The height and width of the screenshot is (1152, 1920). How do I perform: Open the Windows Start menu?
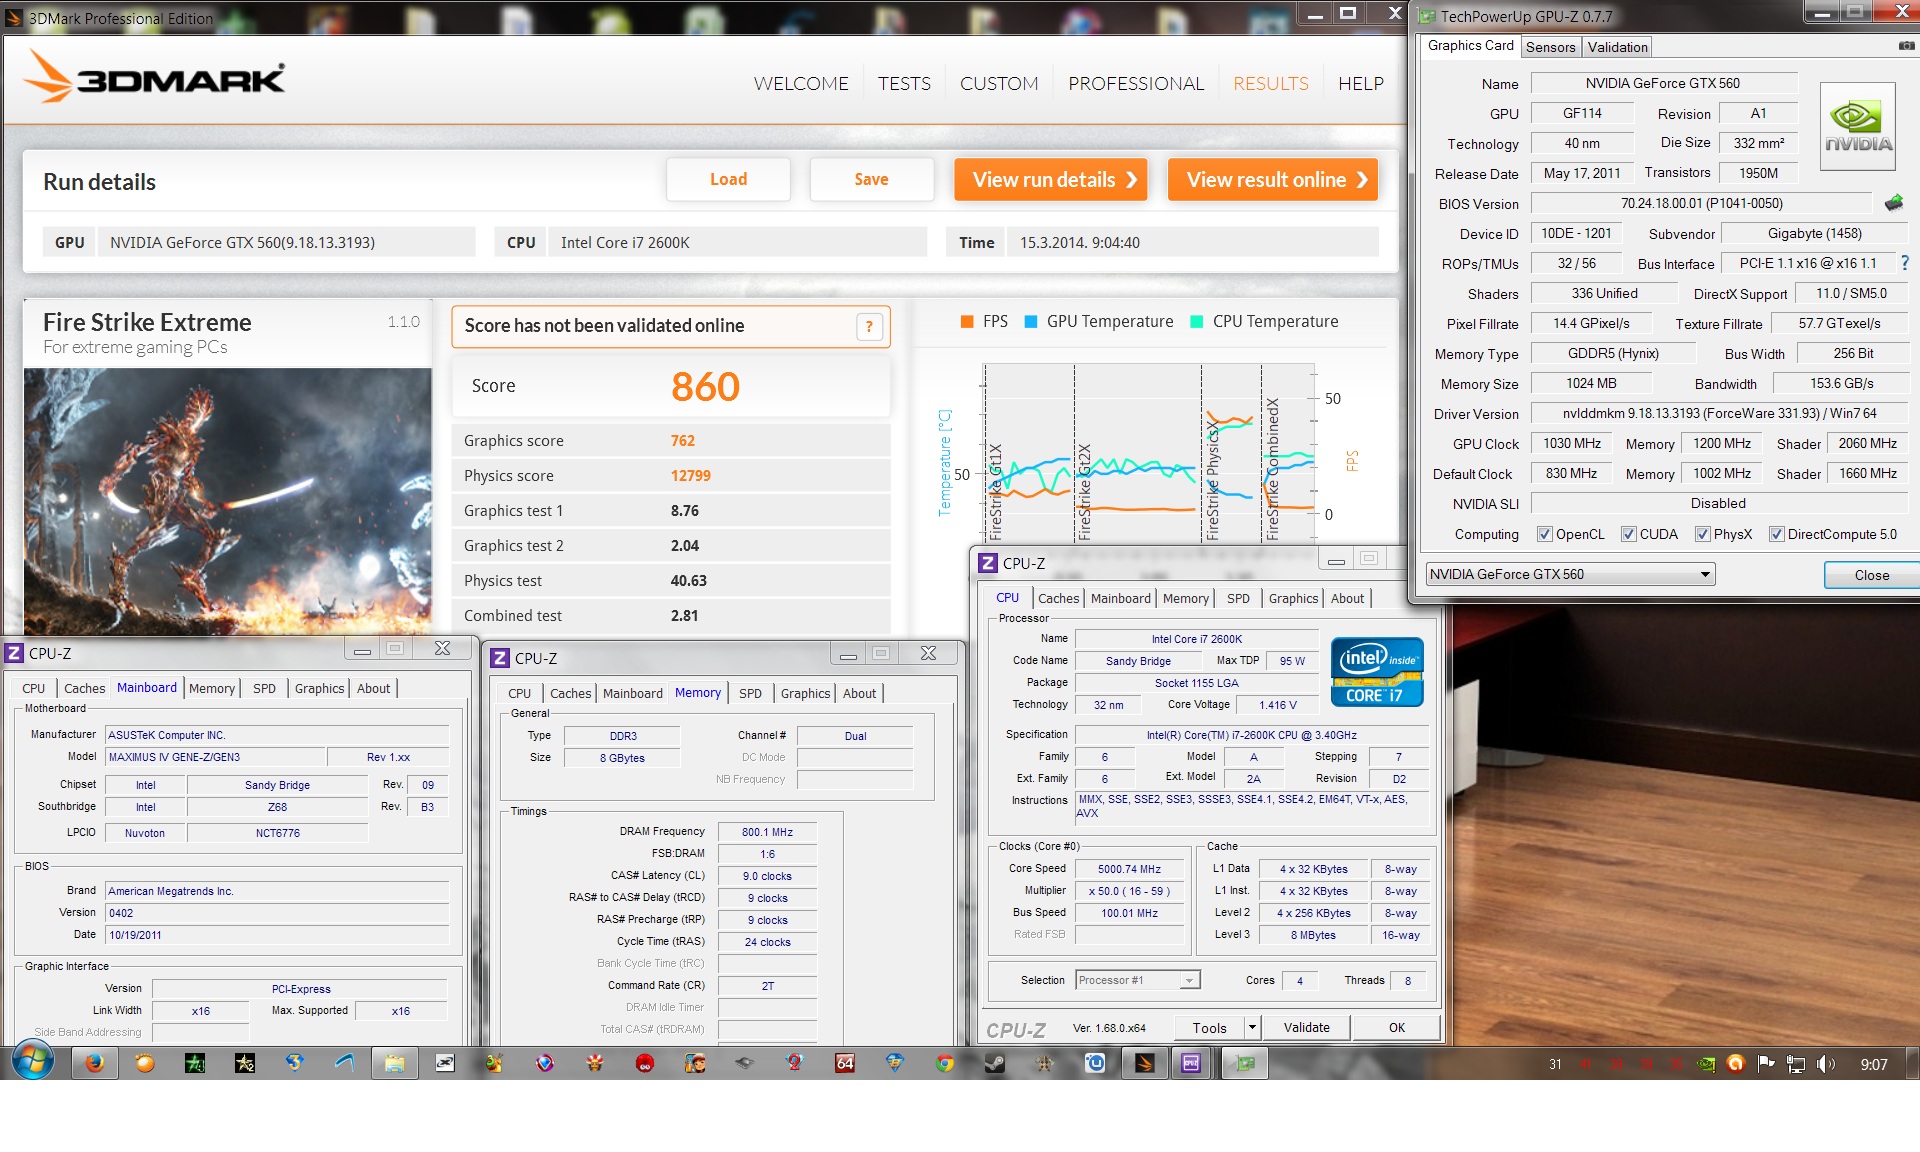pyautogui.click(x=32, y=1062)
